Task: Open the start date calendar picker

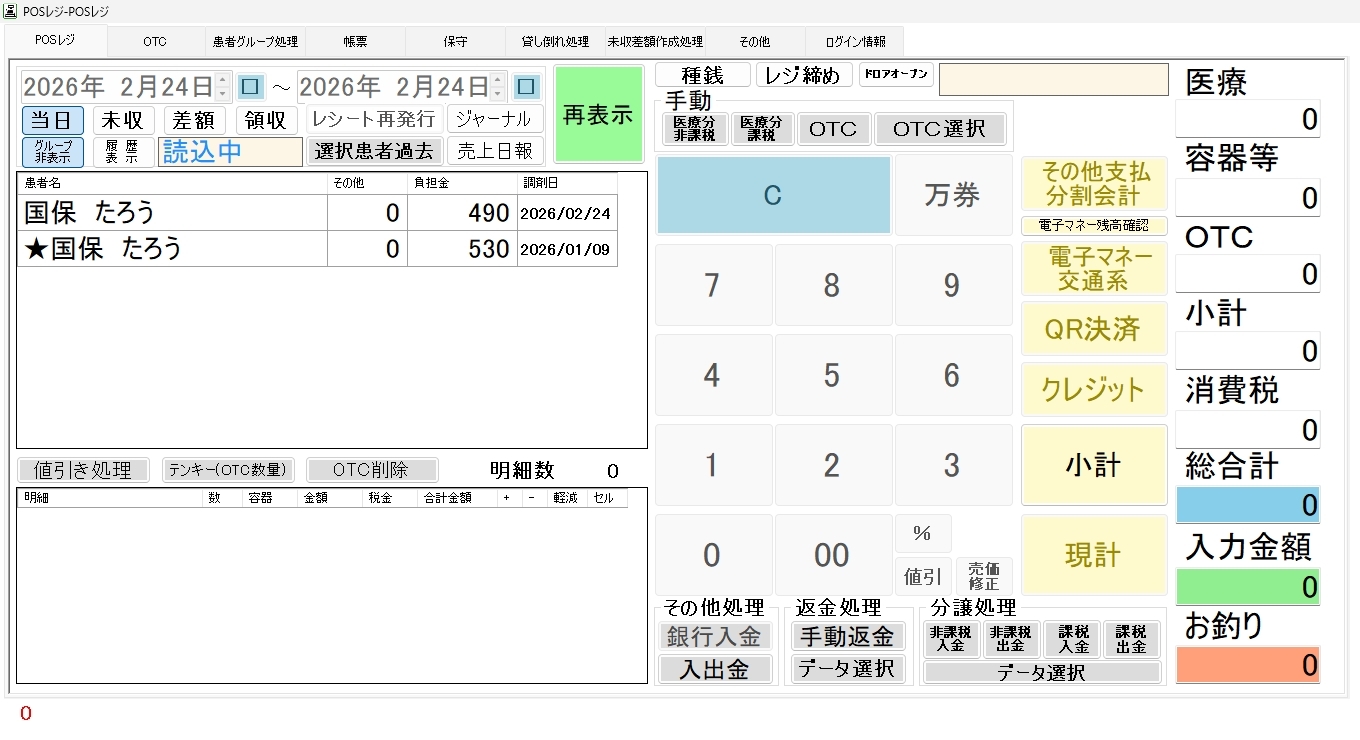Action: (250, 87)
